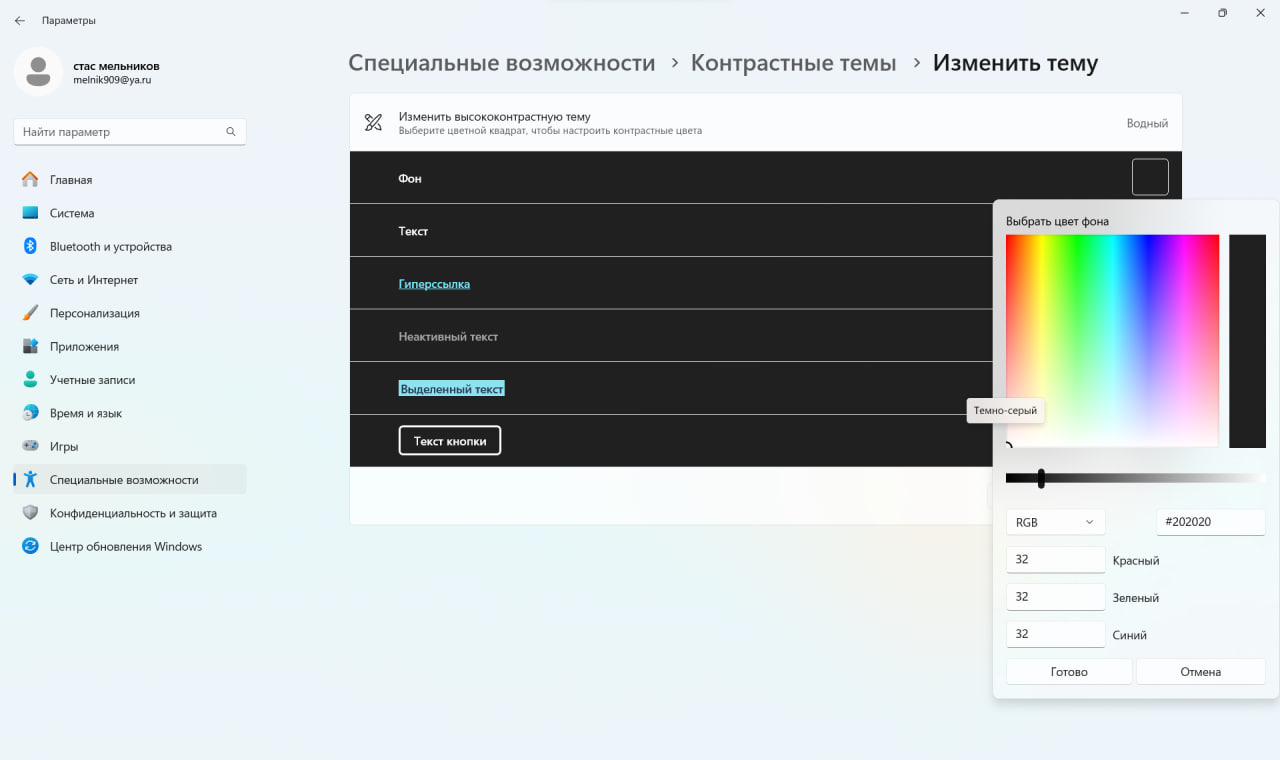
Task: Click the Персонализация brush icon
Action: 30,313
